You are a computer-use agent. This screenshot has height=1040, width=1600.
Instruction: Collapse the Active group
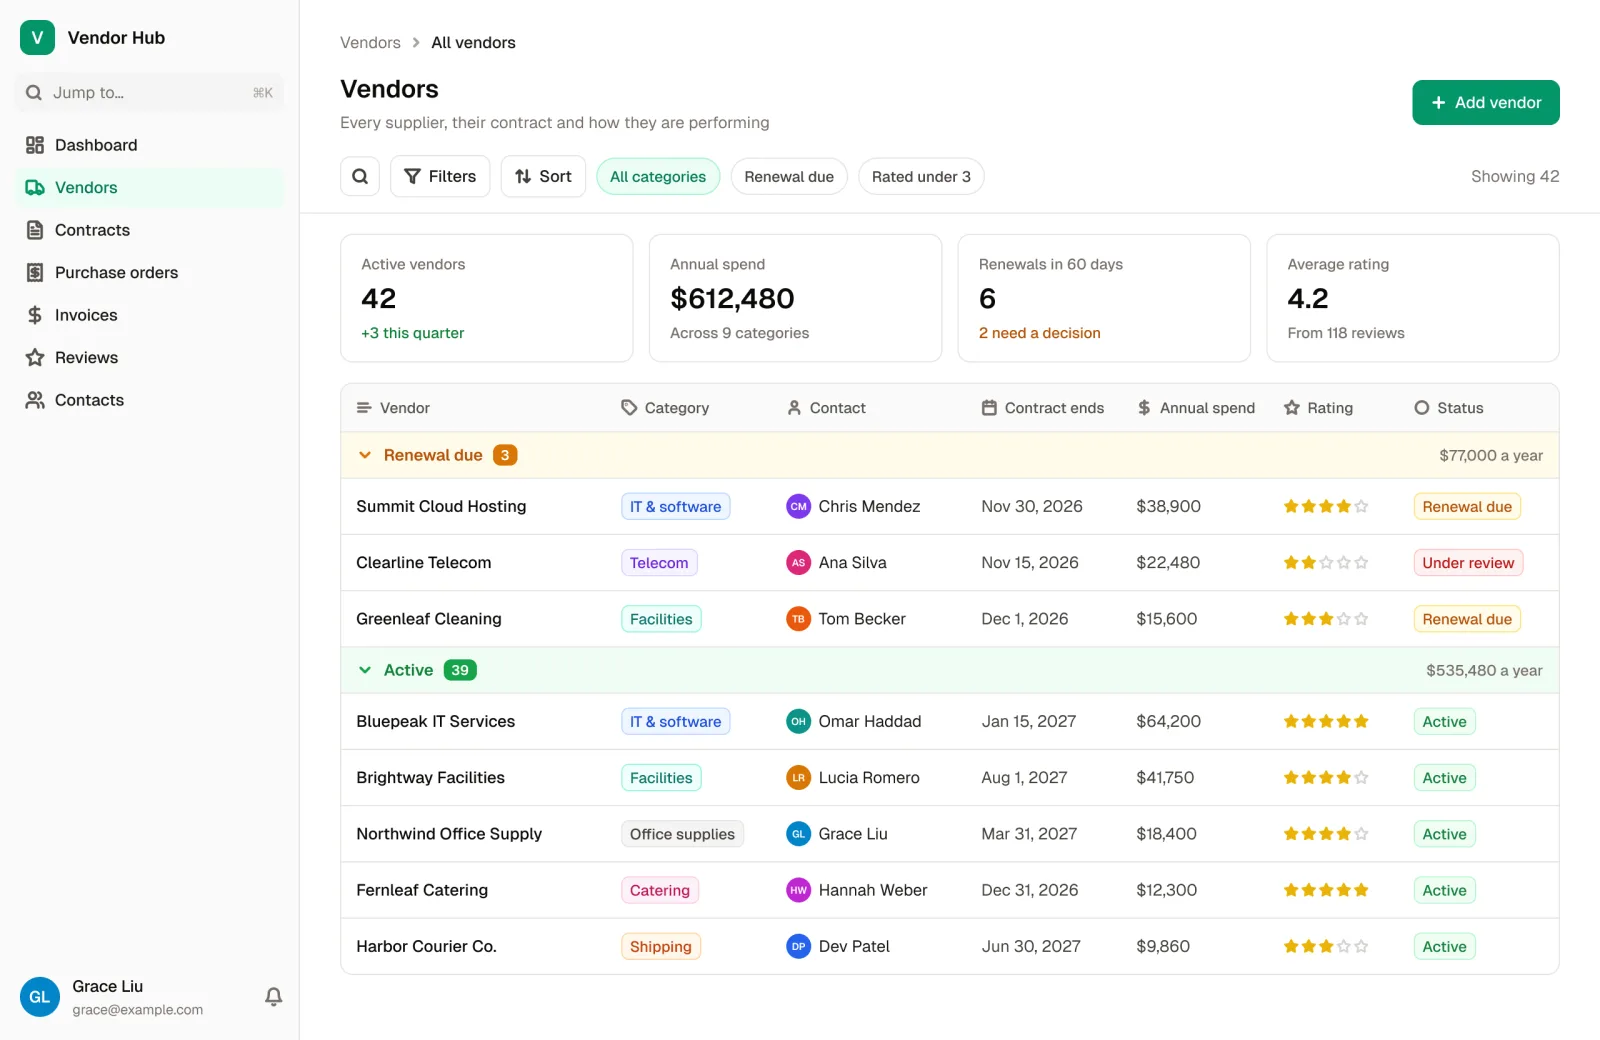point(365,670)
